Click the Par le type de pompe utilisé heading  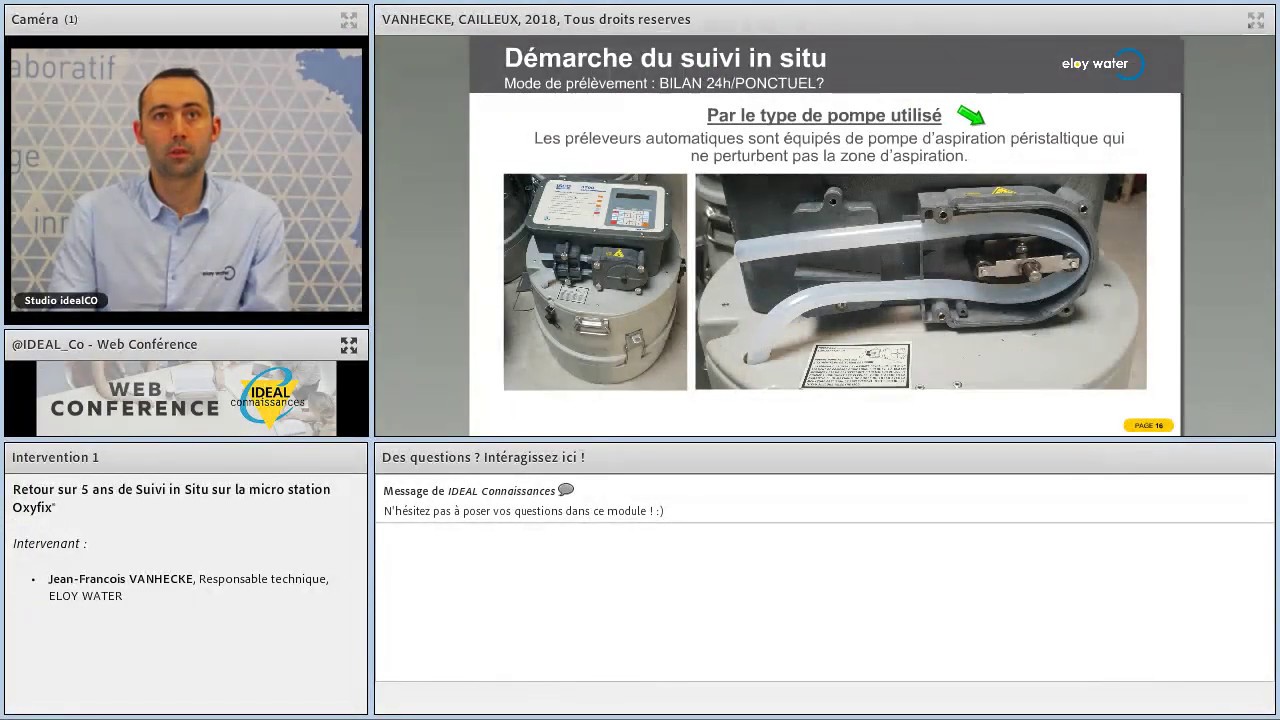824,116
